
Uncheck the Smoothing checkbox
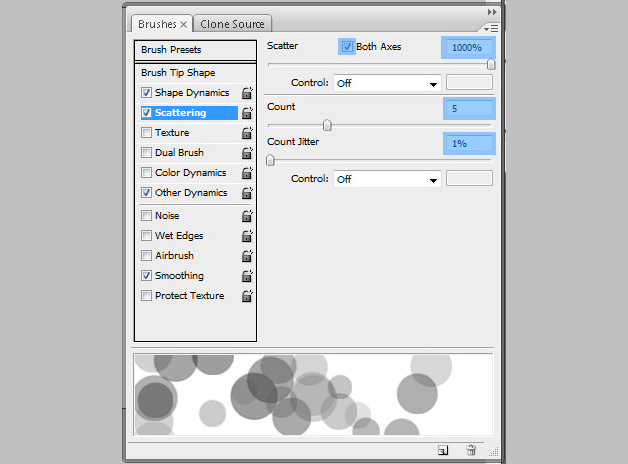click(x=147, y=275)
